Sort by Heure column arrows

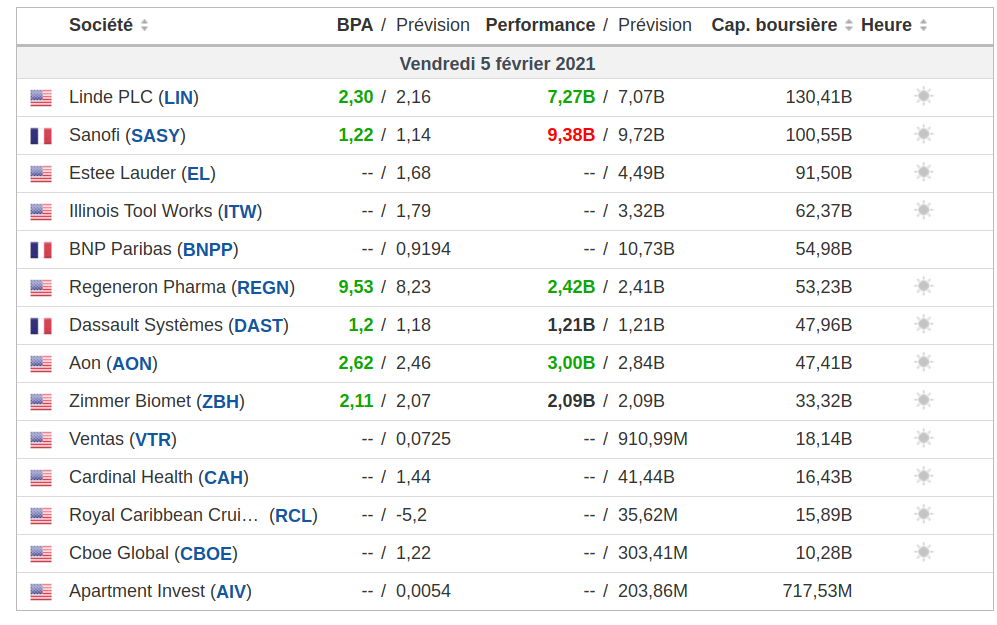click(x=923, y=26)
